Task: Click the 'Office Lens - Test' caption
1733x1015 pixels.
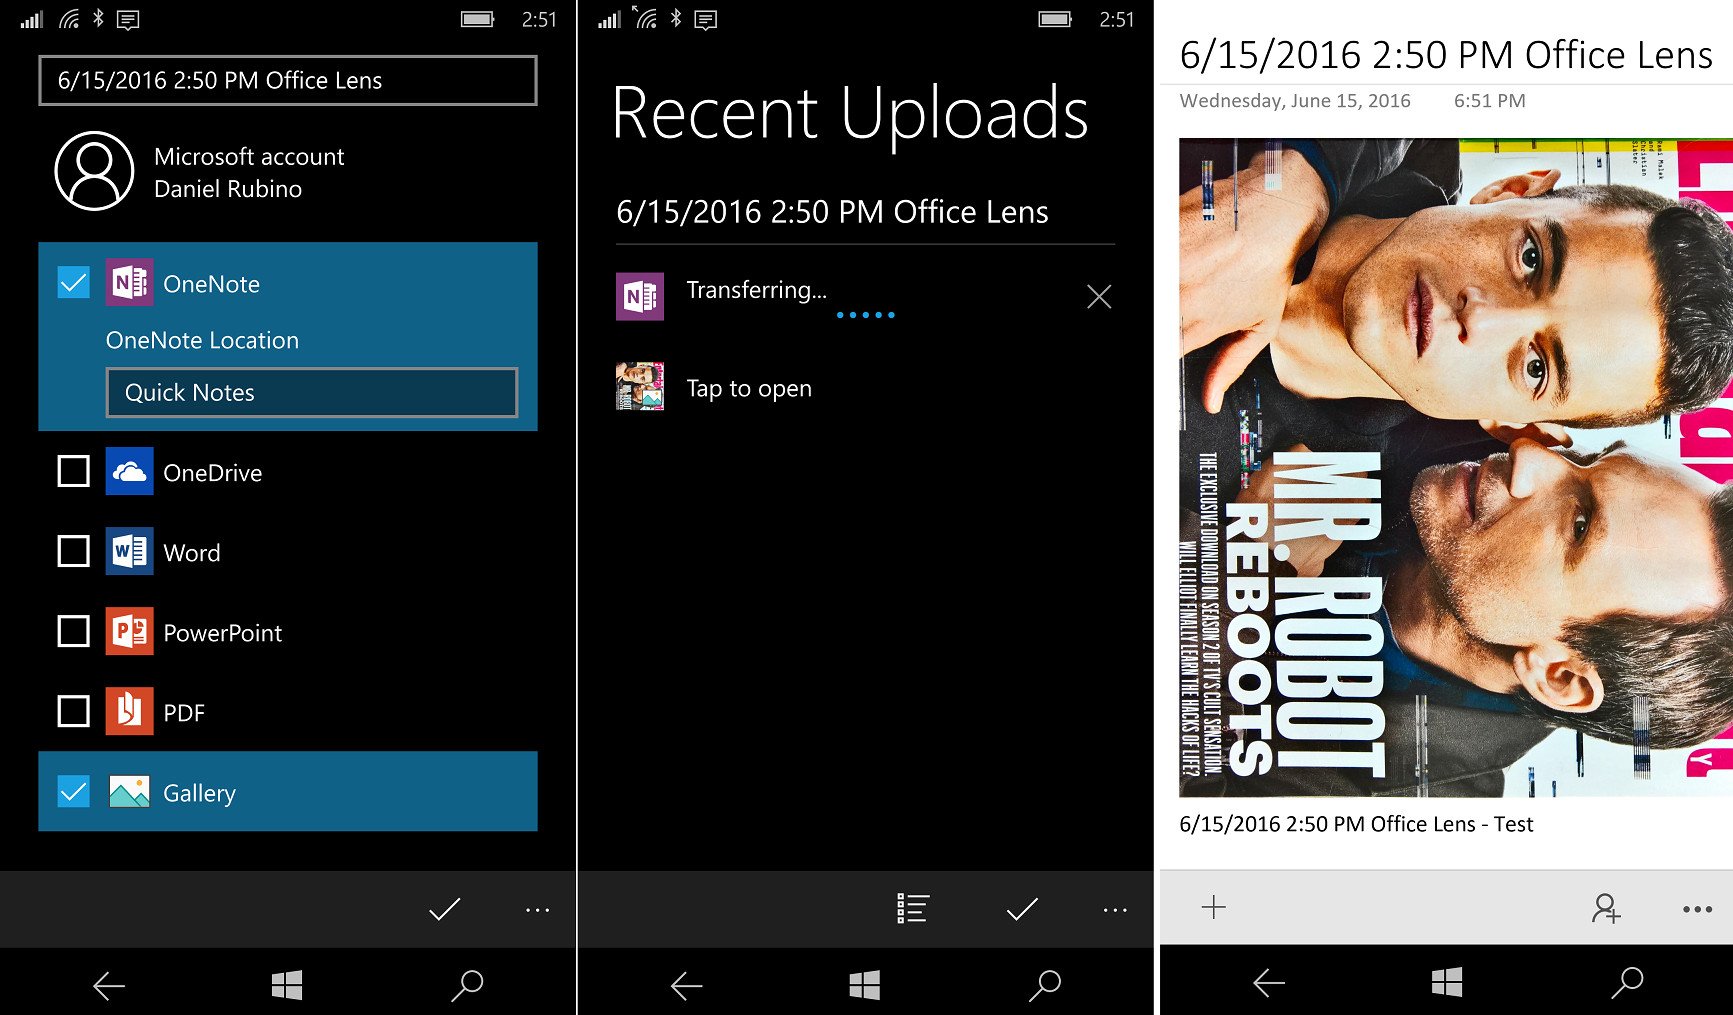Action: pyautogui.click(x=1356, y=824)
